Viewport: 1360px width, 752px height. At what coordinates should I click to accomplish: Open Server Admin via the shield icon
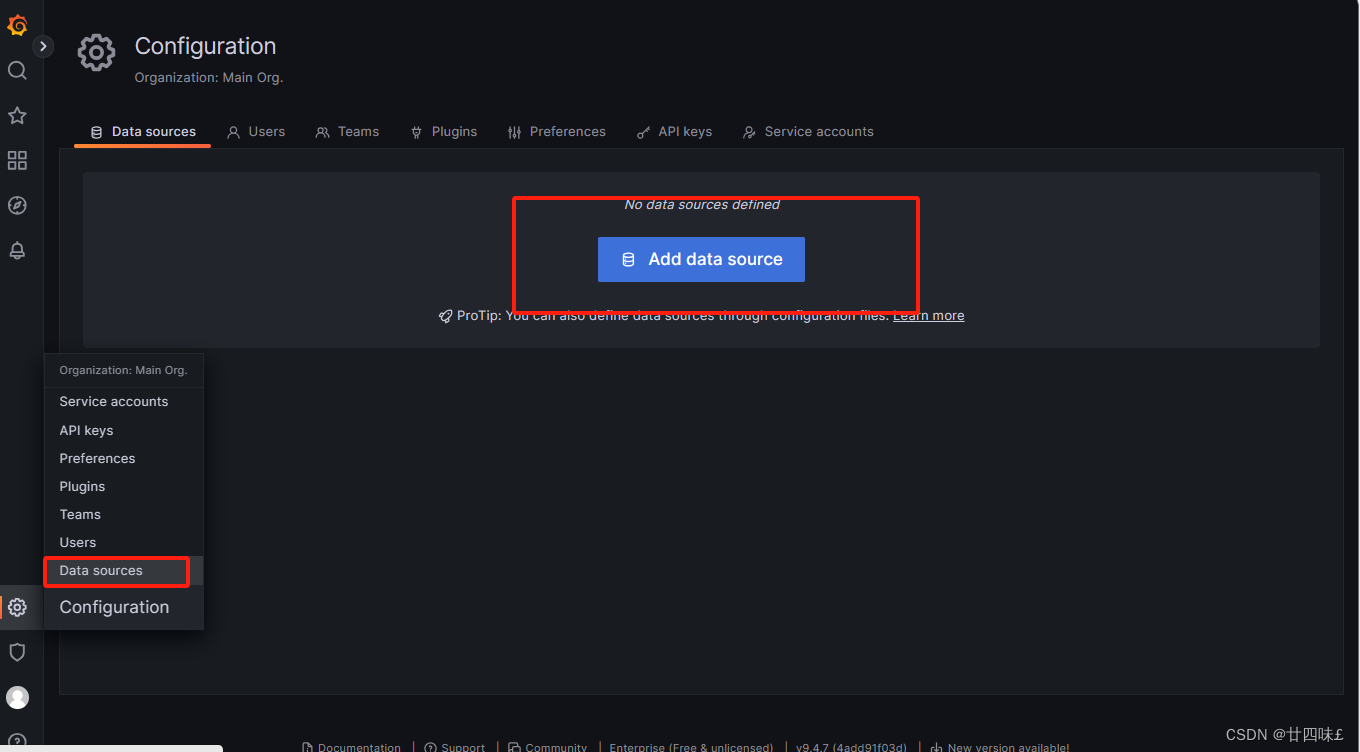point(16,652)
